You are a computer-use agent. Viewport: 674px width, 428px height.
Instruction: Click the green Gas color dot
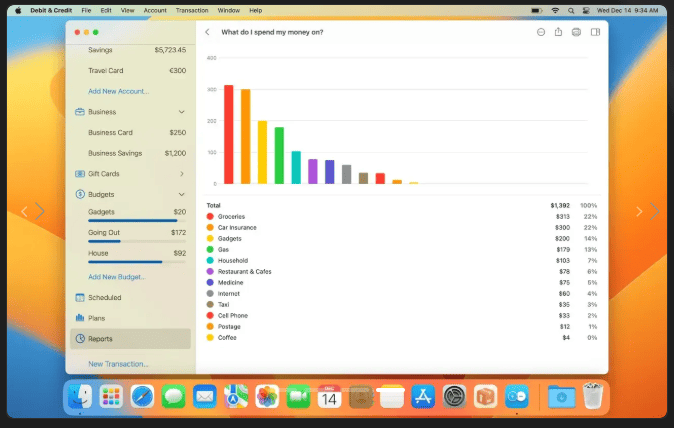[x=210, y=249]
